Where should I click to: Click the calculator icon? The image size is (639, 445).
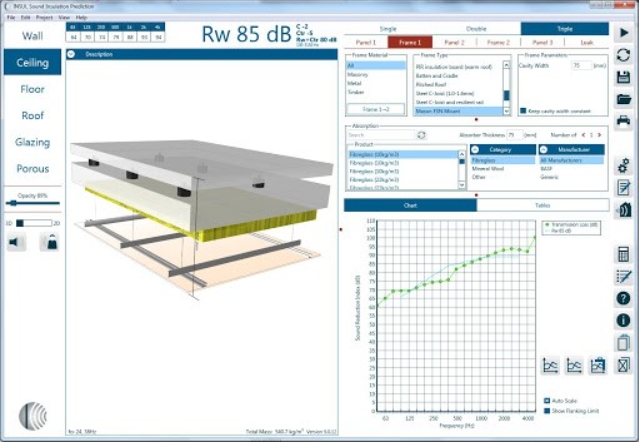tap(624, 255)
